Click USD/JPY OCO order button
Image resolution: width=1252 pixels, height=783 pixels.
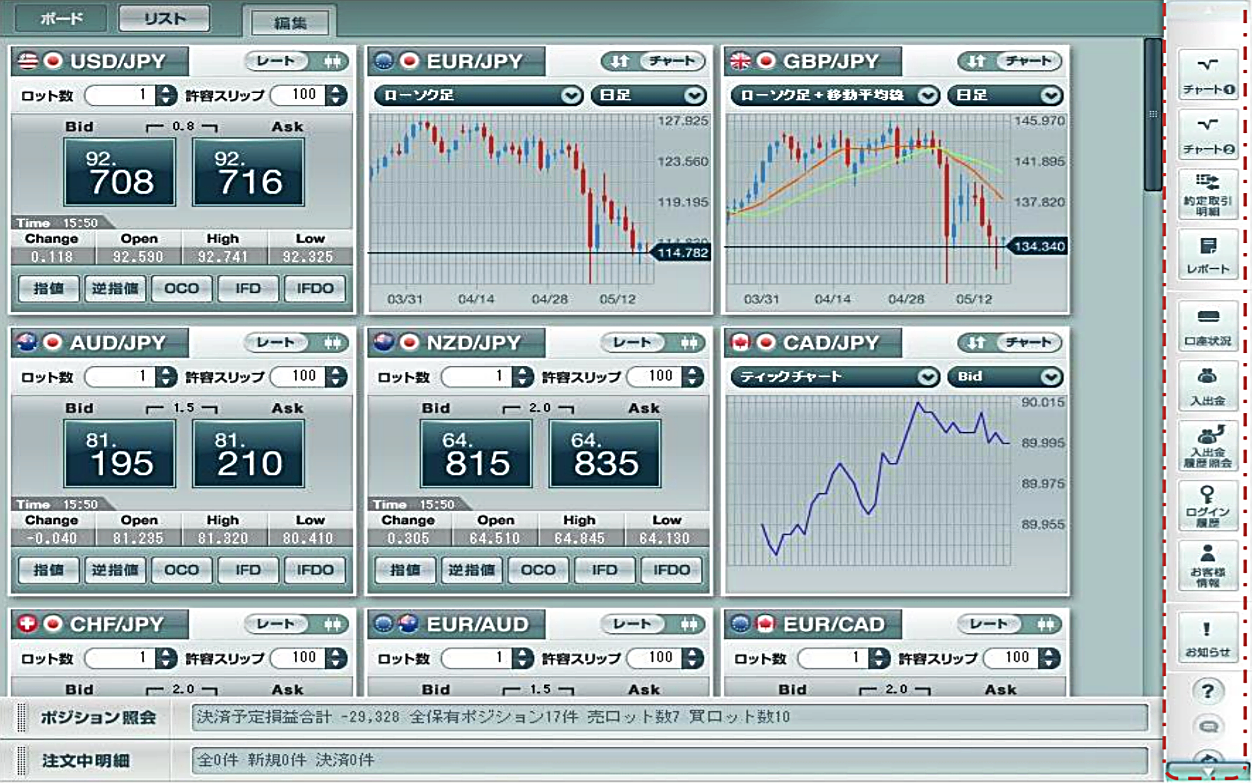click(x=182, y=289)
